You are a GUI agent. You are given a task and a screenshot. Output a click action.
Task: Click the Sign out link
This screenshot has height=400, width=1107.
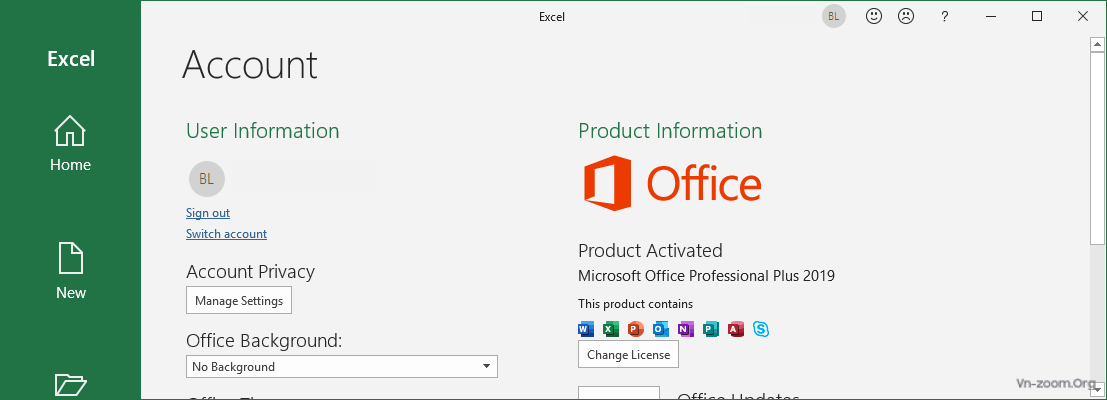tap(208, 212)
